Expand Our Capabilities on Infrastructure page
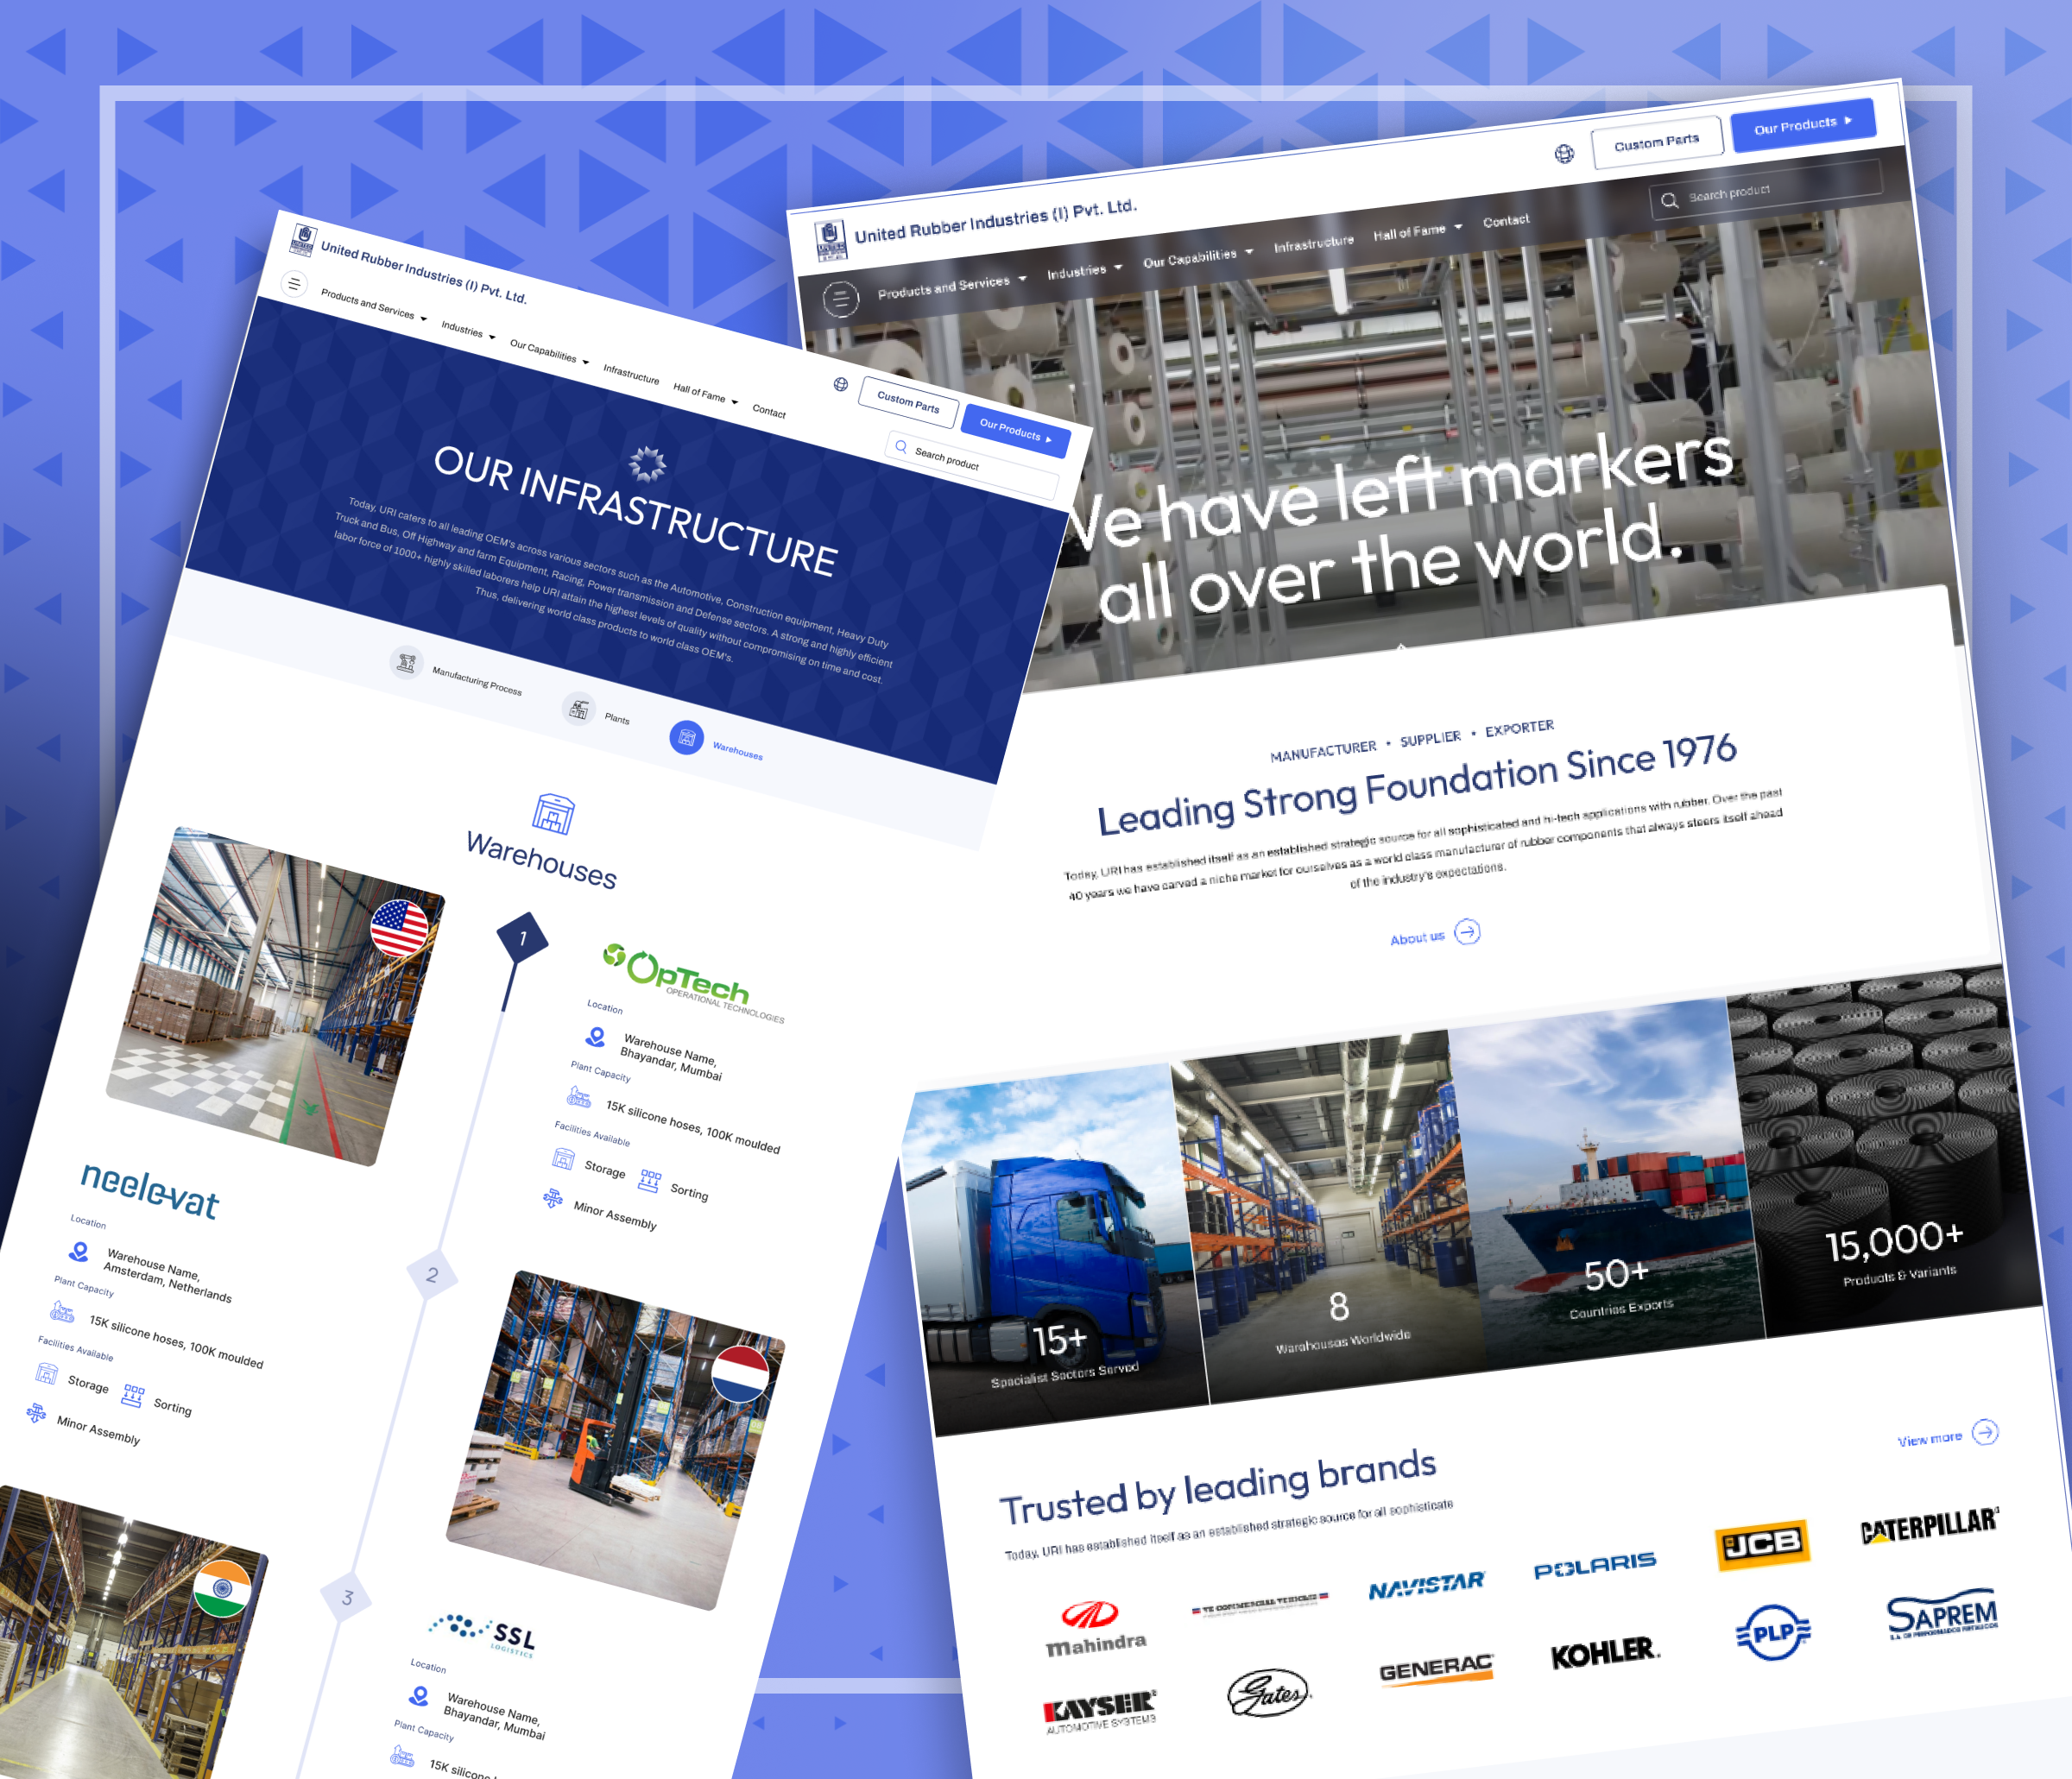The image size is (2072, 1779). [549, 353]
